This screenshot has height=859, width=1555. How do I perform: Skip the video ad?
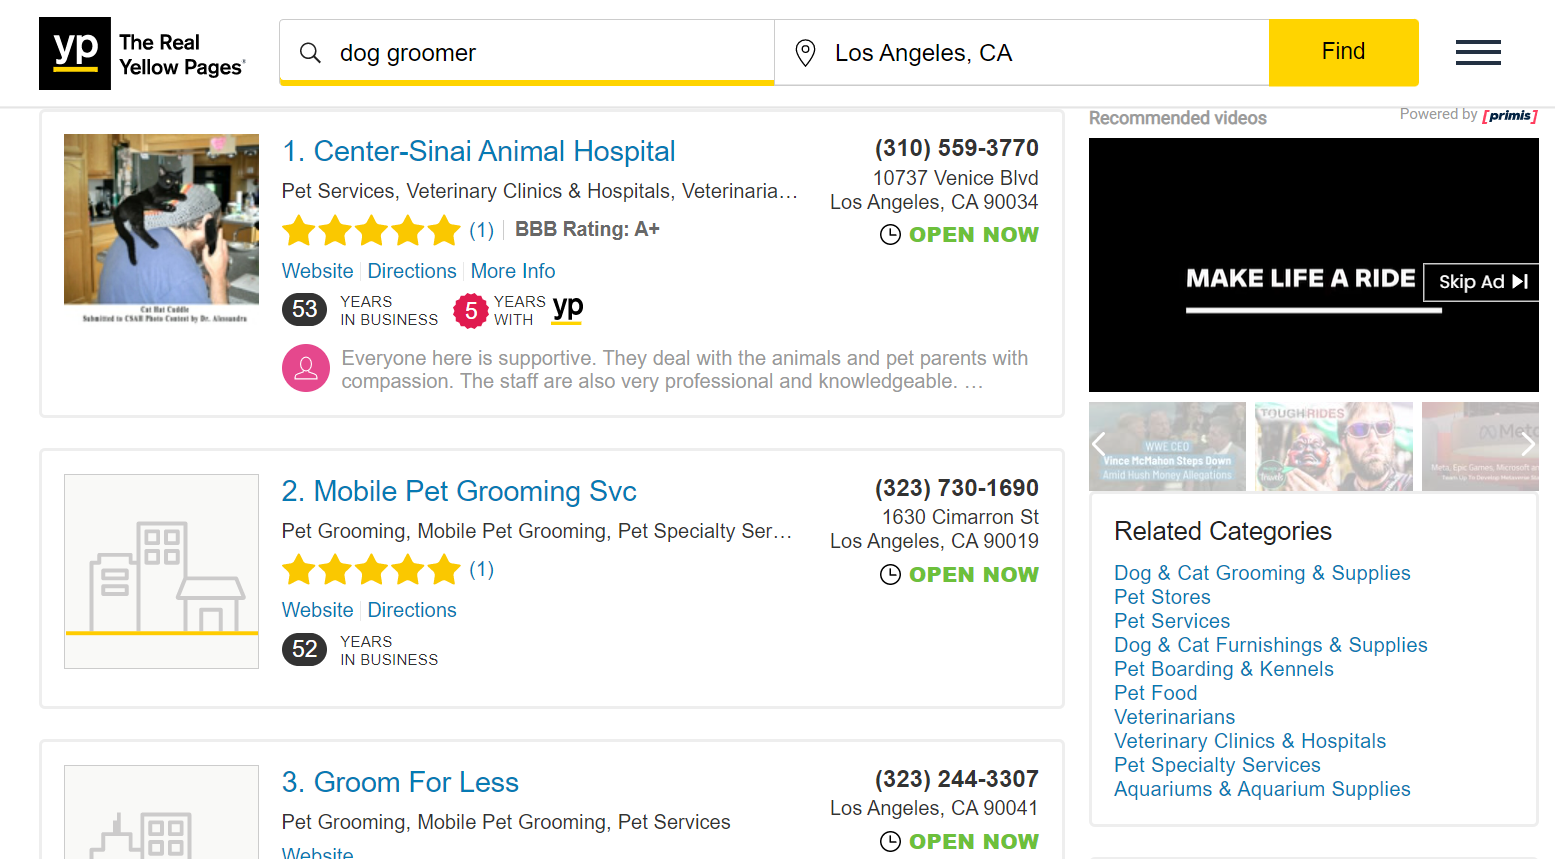point(1483,282)
